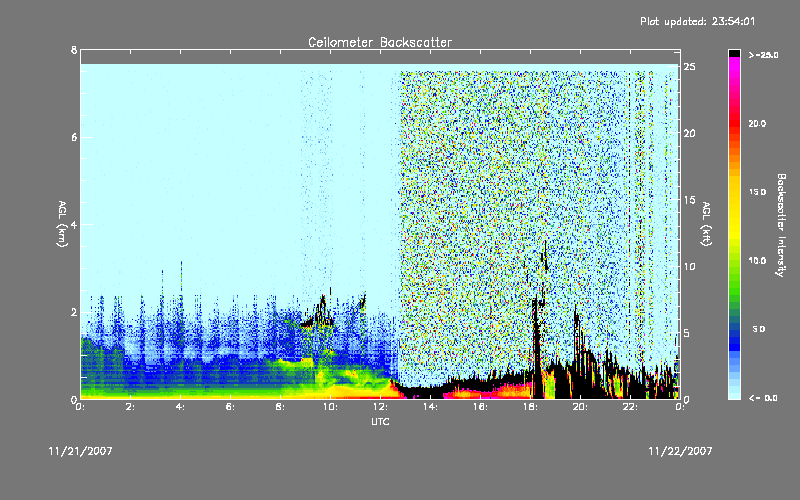
Task: Click the UTC axis label
Action: (380, 421)
